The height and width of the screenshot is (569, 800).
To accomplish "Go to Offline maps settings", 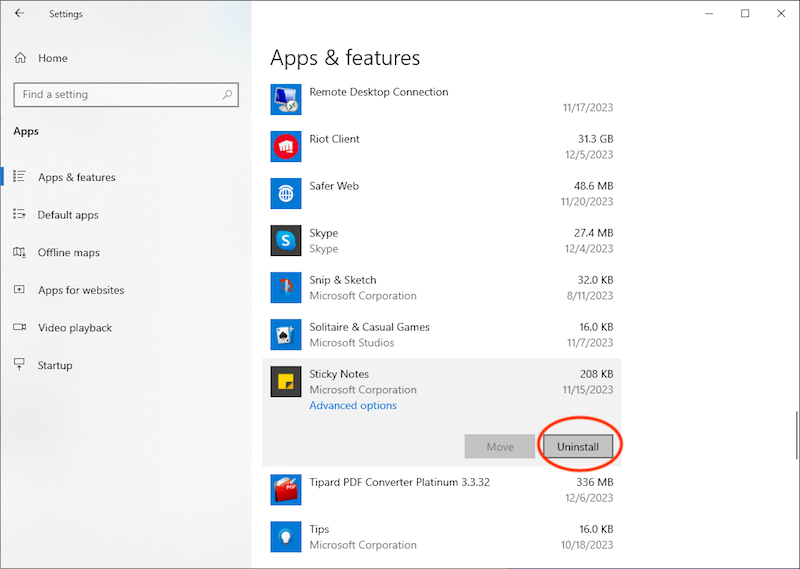I will 68,253.
